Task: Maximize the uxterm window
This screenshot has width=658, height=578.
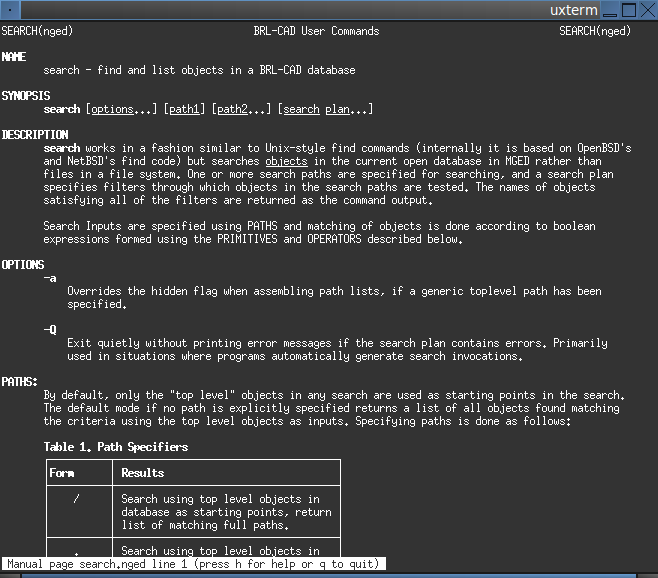Action: point(628,10)
